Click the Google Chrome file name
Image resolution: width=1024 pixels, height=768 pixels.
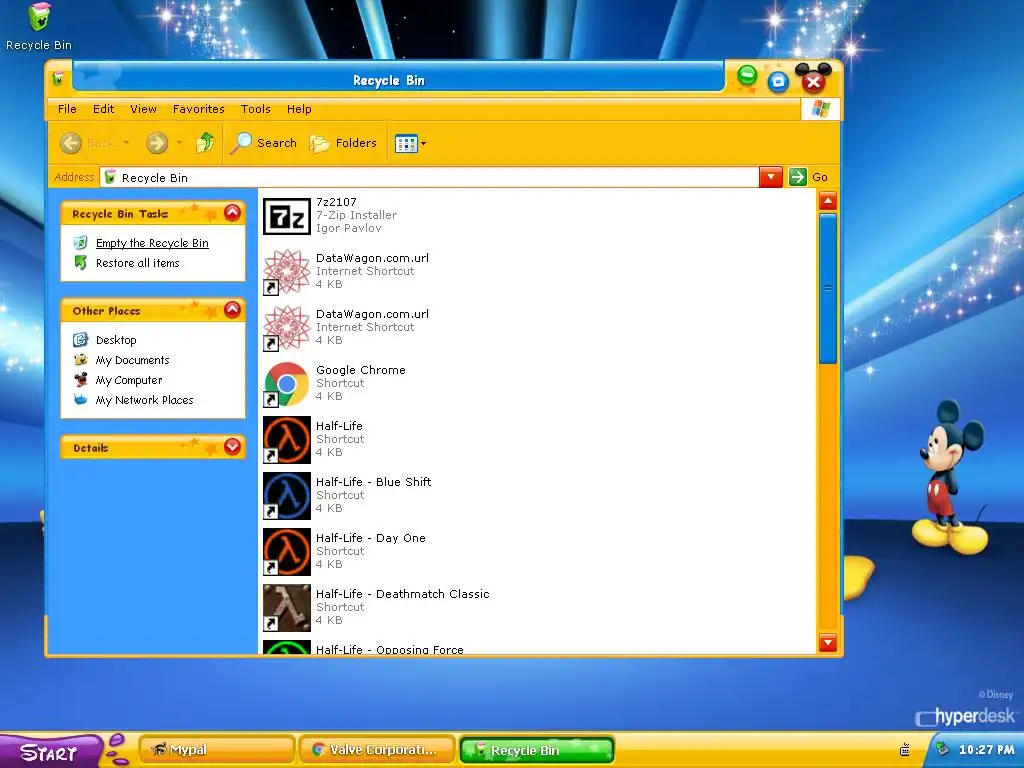click(360, 370)
